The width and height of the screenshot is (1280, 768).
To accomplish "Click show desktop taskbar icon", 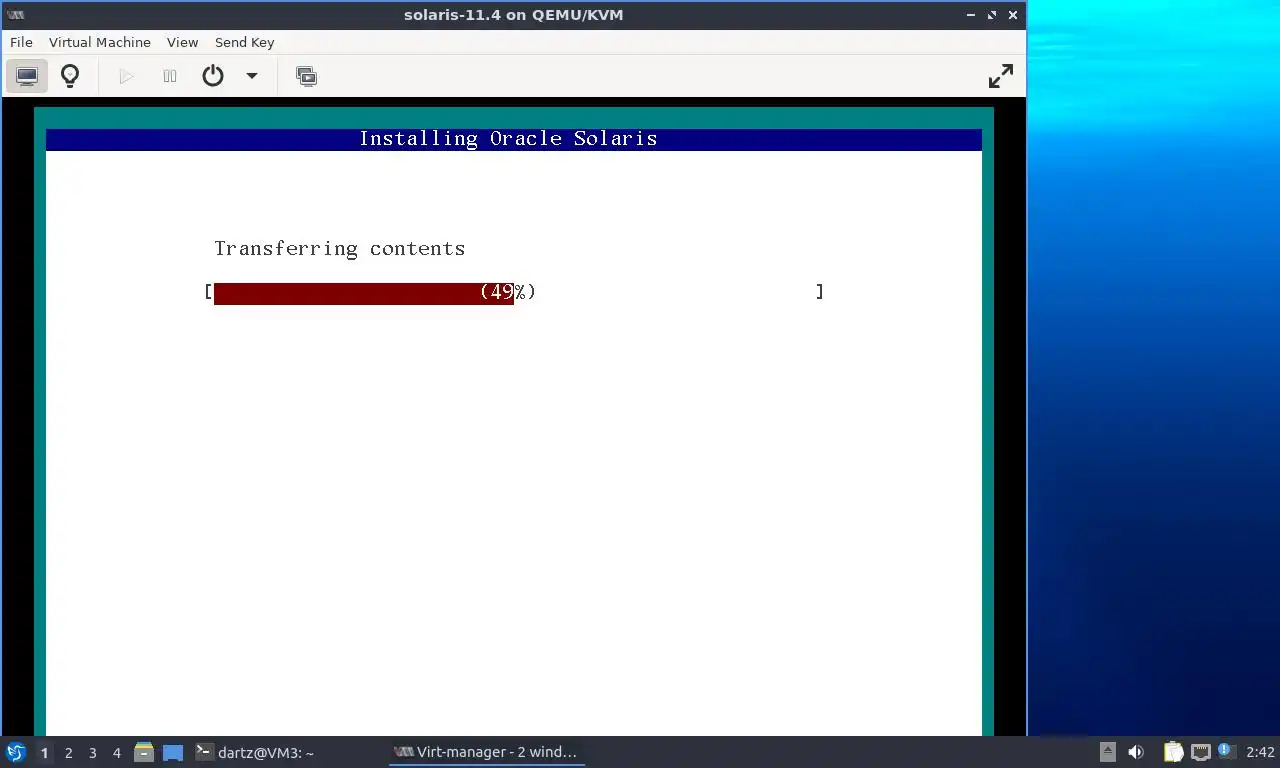I will tap(173, 752).
